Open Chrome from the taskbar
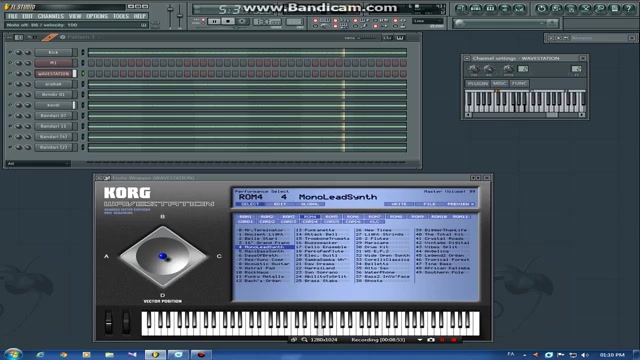640x360 pixels. click(63, 355)
